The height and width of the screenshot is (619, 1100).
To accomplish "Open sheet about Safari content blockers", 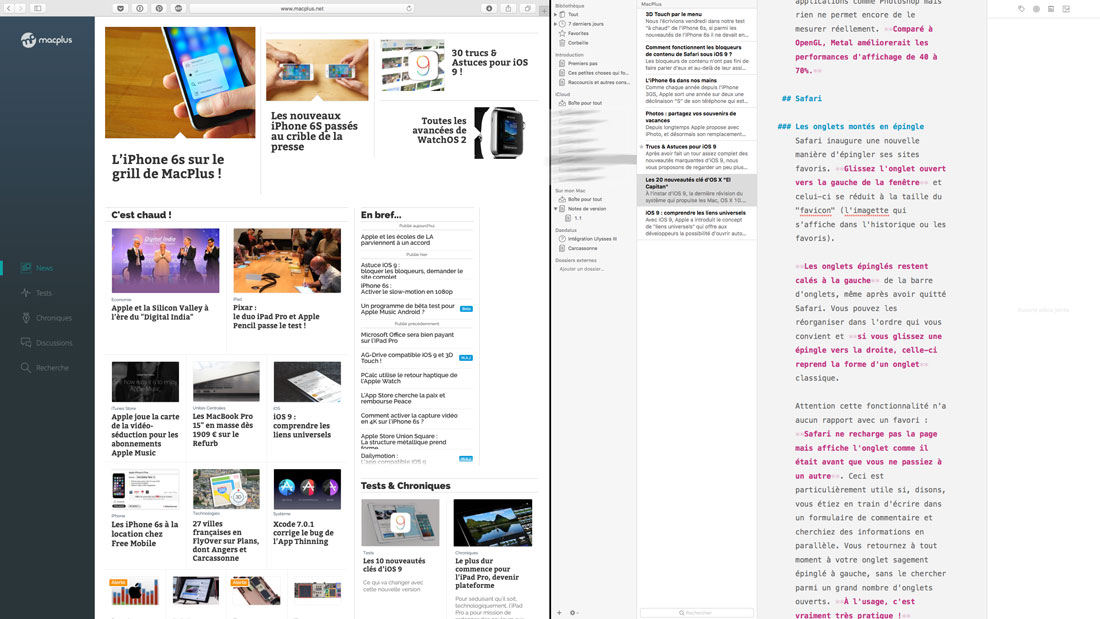I will (697, 58).
